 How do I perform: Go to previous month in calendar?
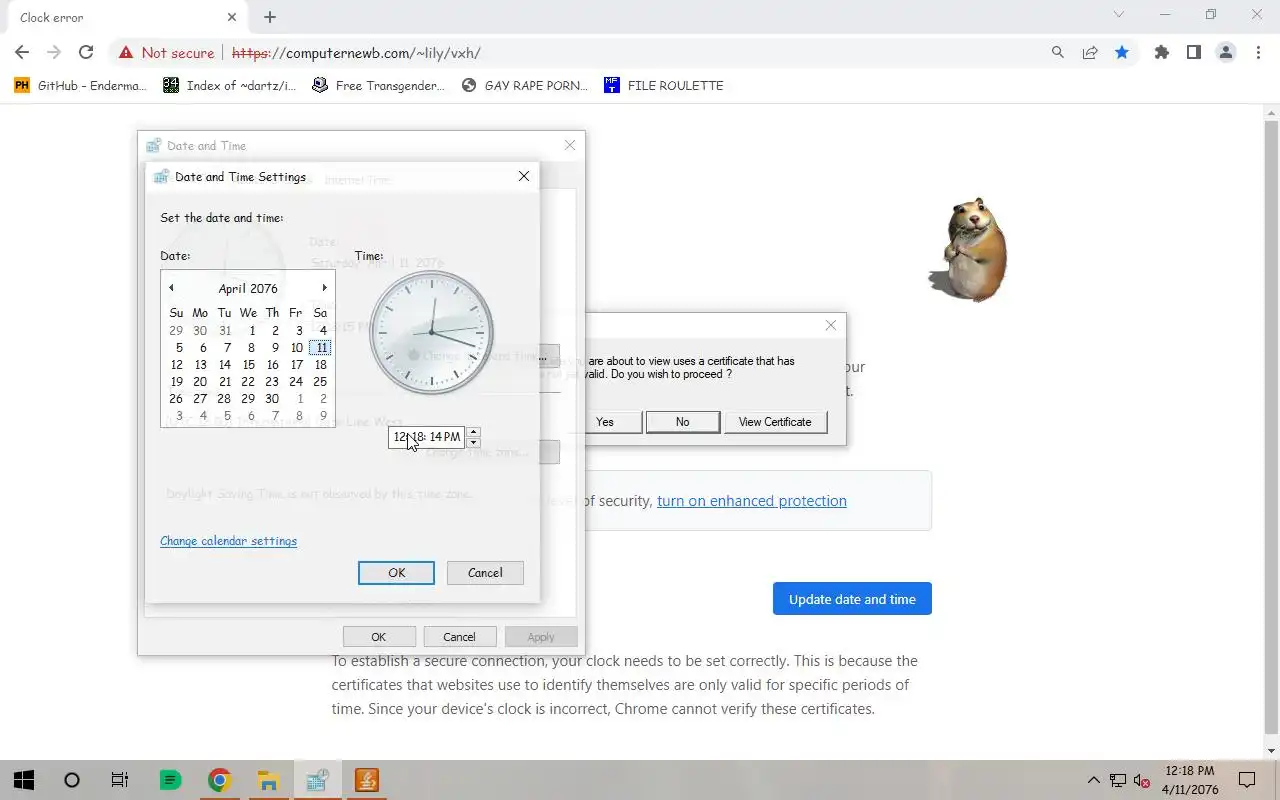171,288
